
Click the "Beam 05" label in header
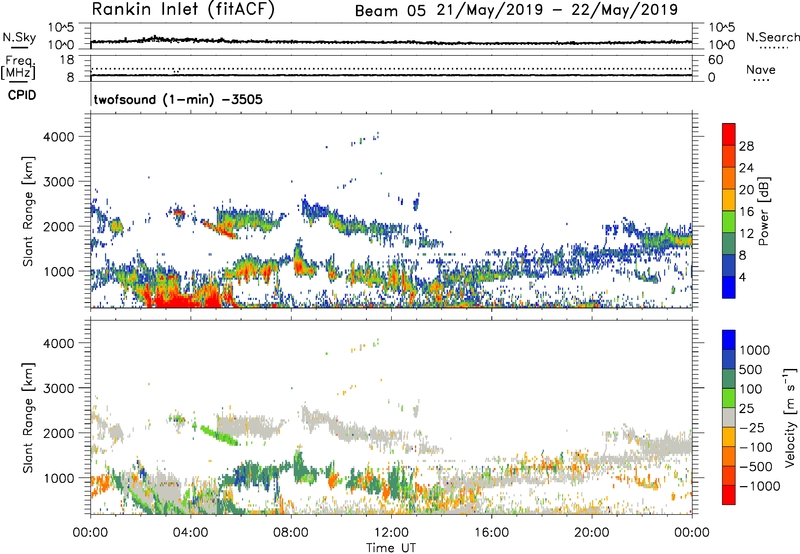point(390,11)
